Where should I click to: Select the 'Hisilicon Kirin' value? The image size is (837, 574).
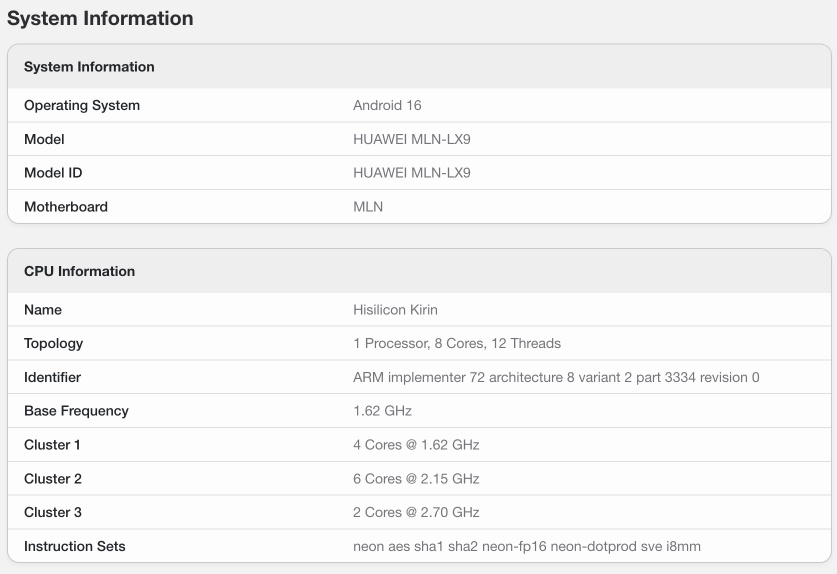395,310
